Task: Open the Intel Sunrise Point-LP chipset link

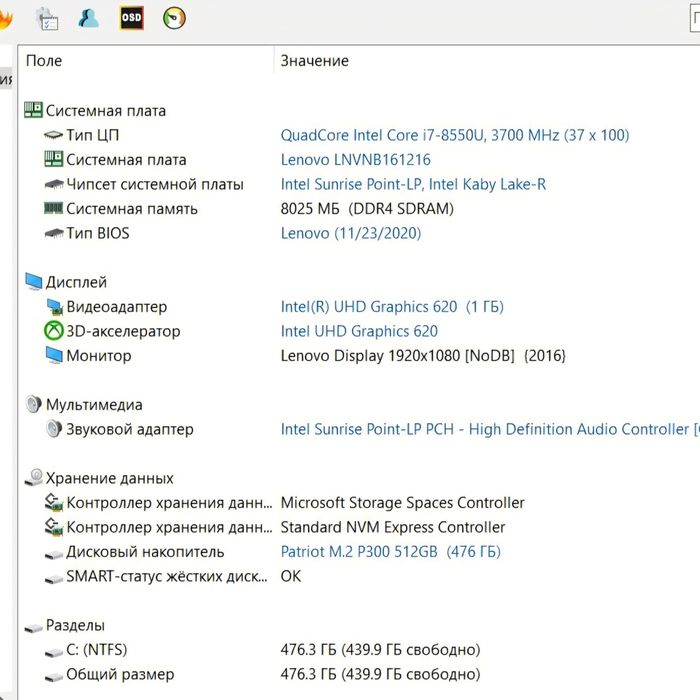Action: [413, 184]
